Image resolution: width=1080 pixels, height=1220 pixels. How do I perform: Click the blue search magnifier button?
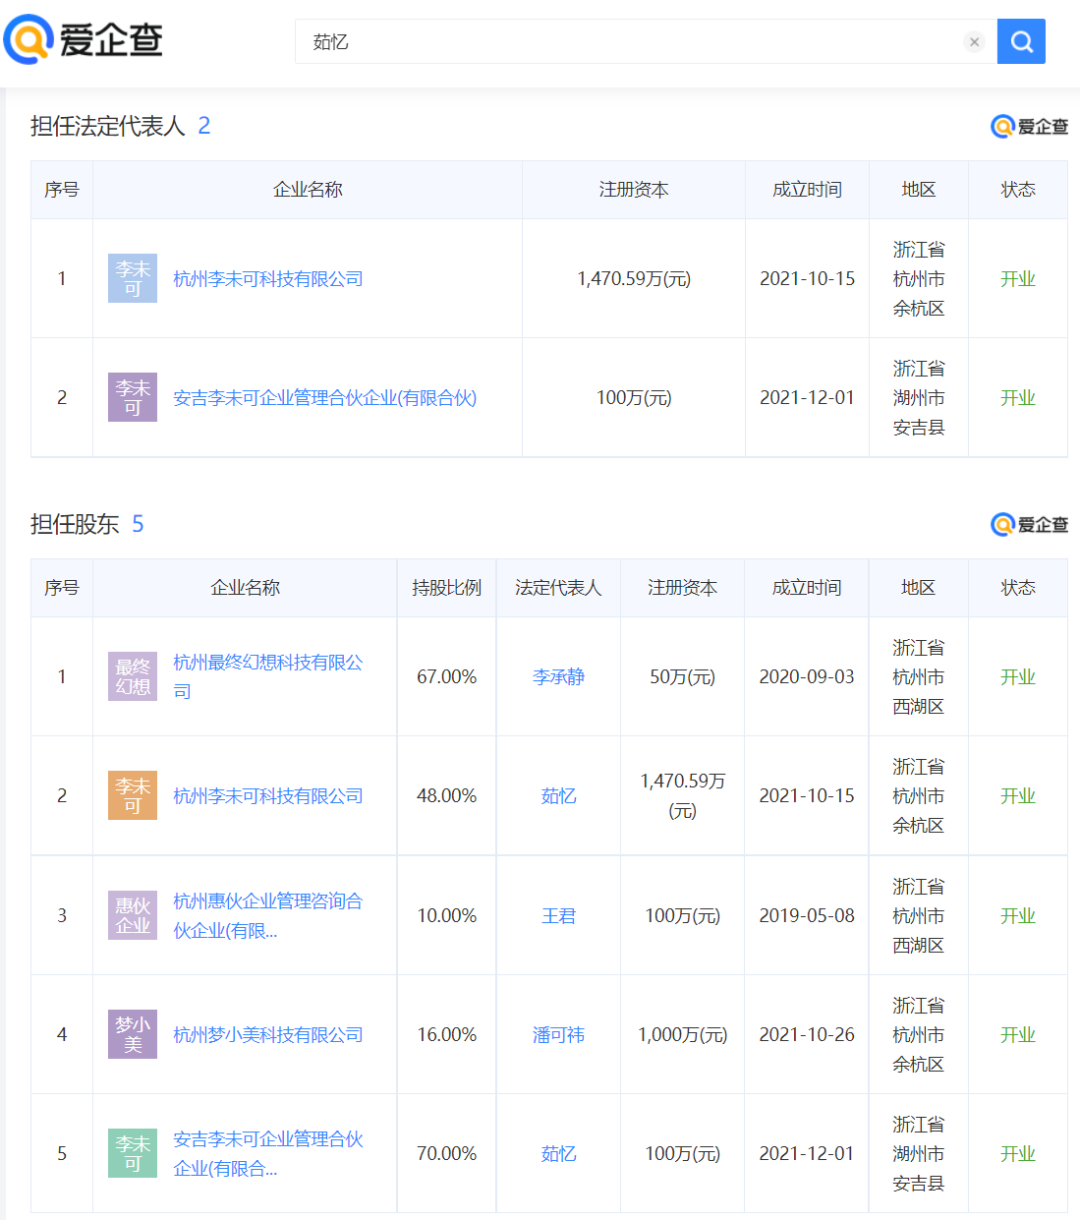tap(1021, 41)
